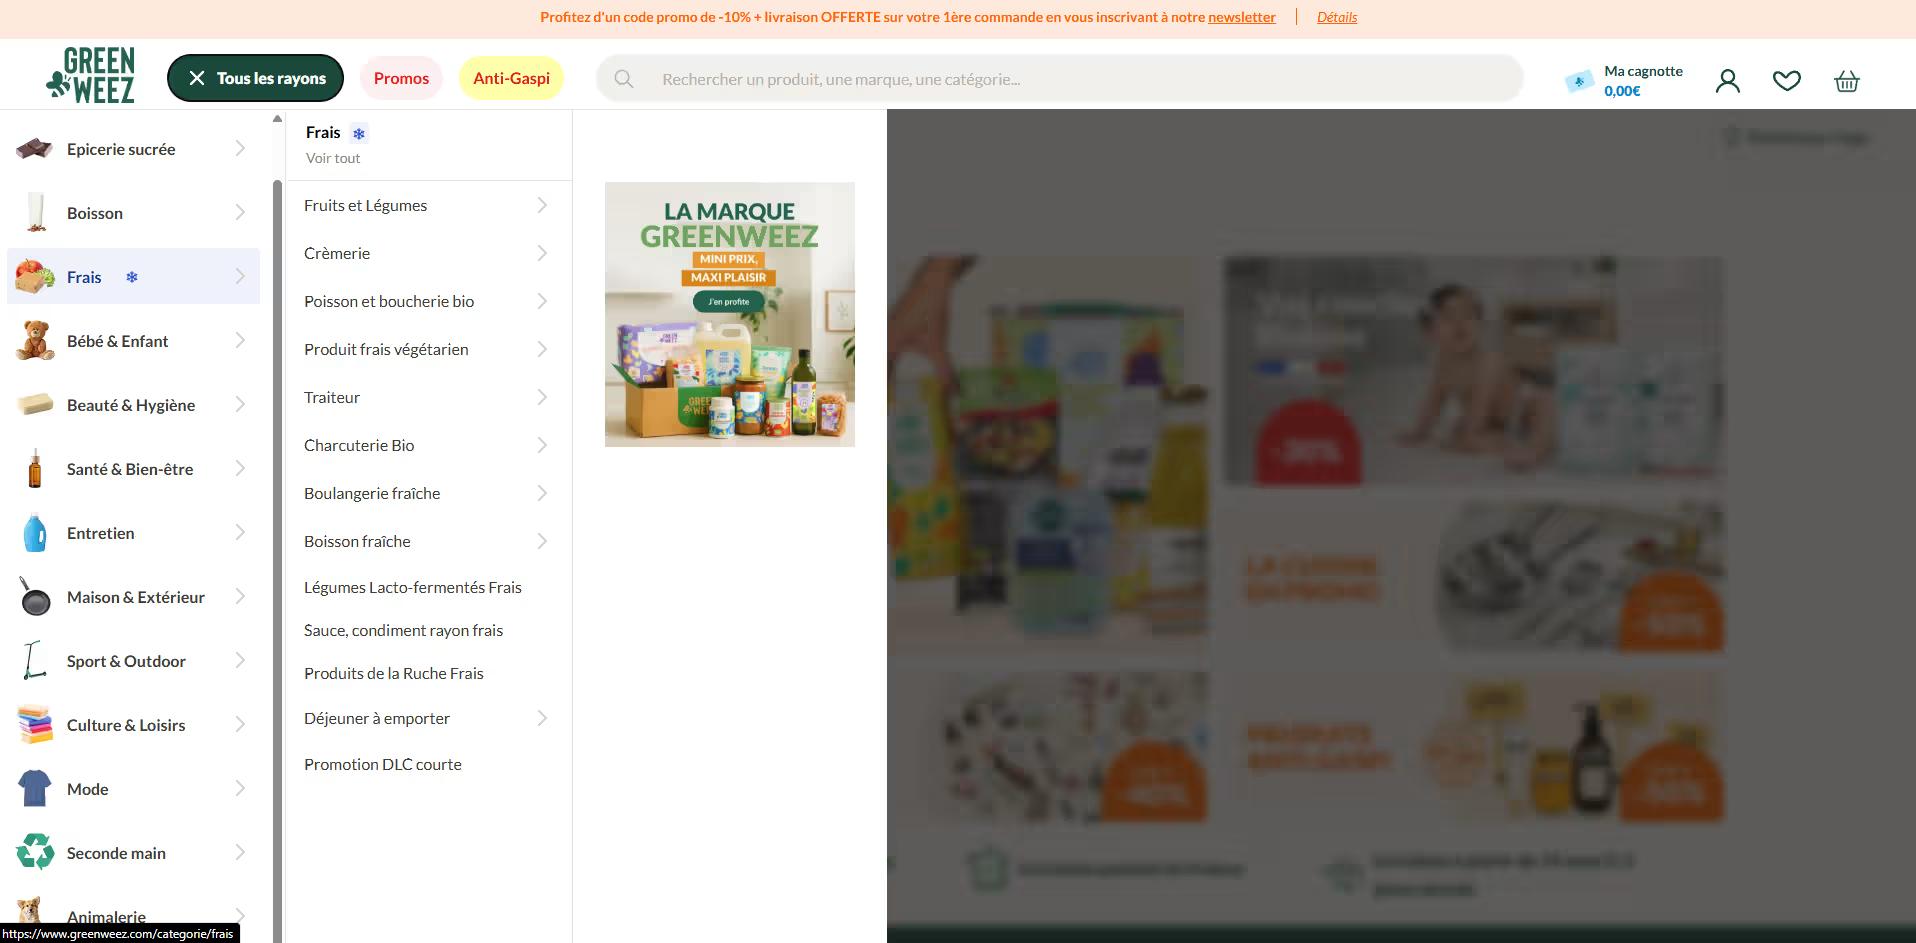The image size is (1916, 943).
Task: Click the Entretien detergent bottle icon
Action: point(35,532)
